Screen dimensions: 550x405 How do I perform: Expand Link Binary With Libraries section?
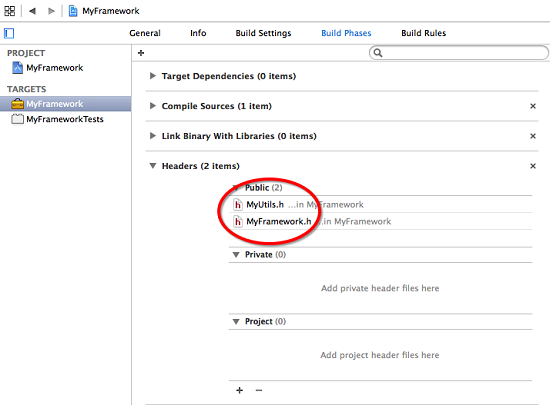tap(153, 136)
